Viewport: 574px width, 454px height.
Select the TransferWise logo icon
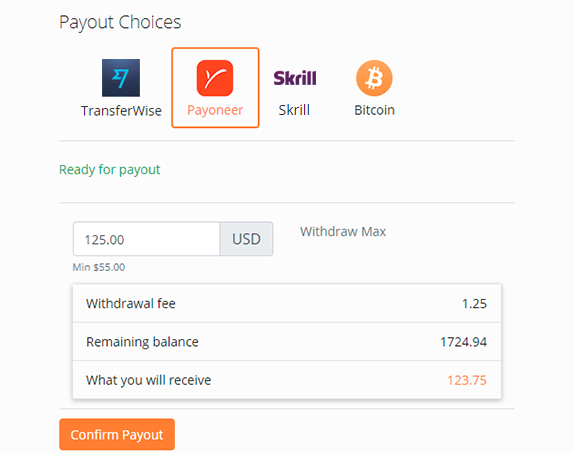pyautogui.click(x=121, y=78)
